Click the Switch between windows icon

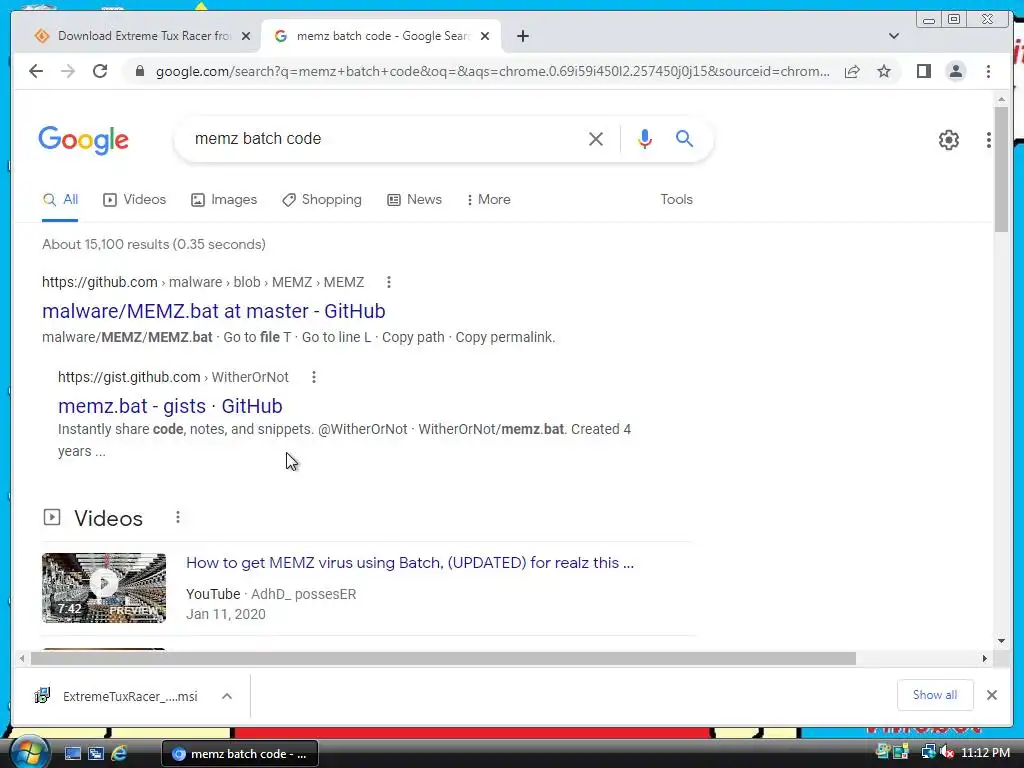pyautogui.click(x=96, y=753)
